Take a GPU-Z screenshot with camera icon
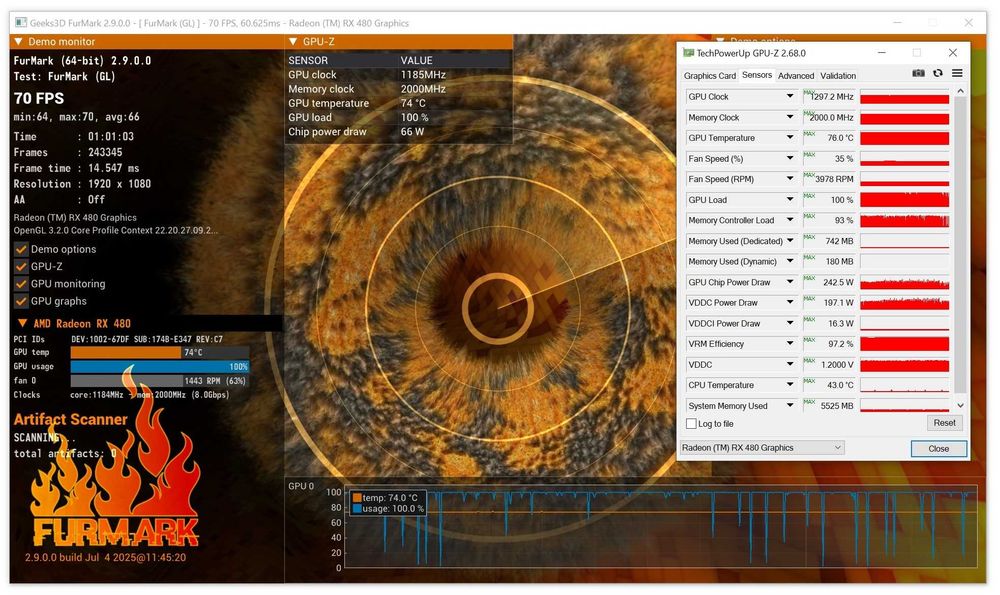 tap(918, 73)
